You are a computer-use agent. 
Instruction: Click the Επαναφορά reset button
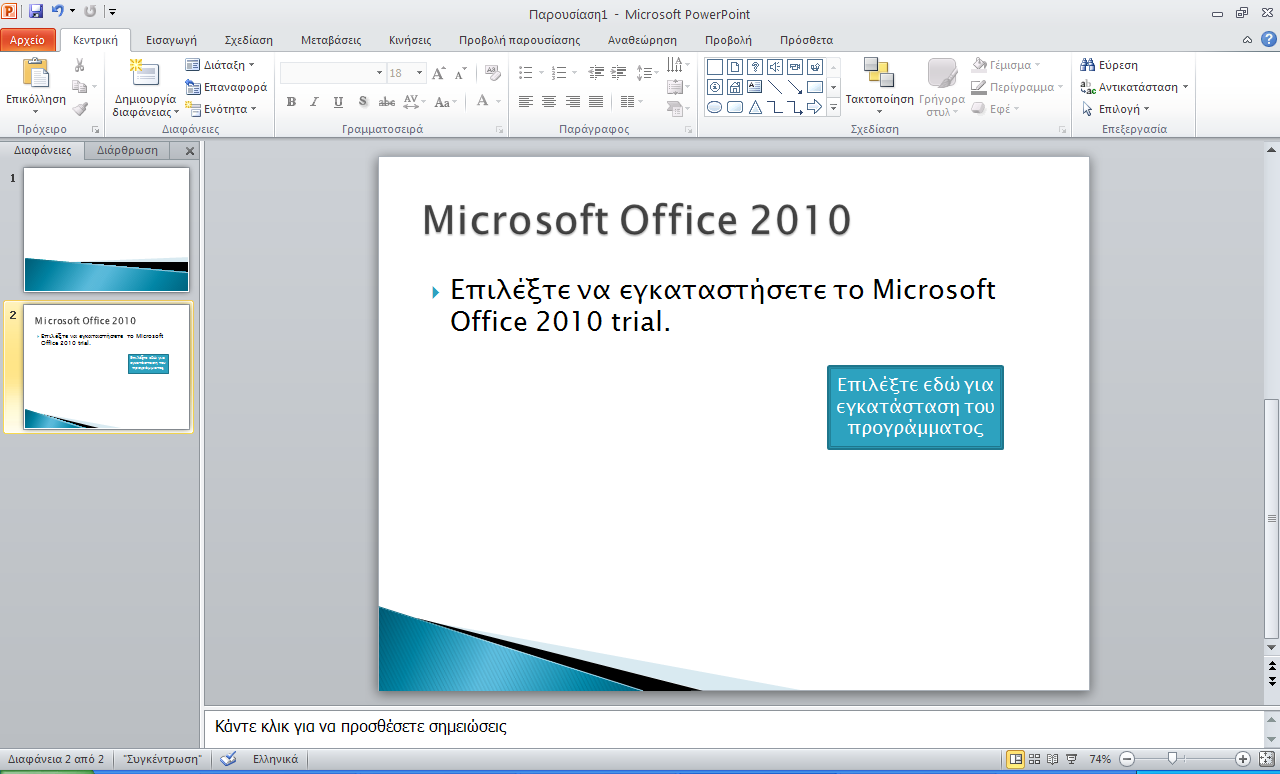(x=226, y=87)
